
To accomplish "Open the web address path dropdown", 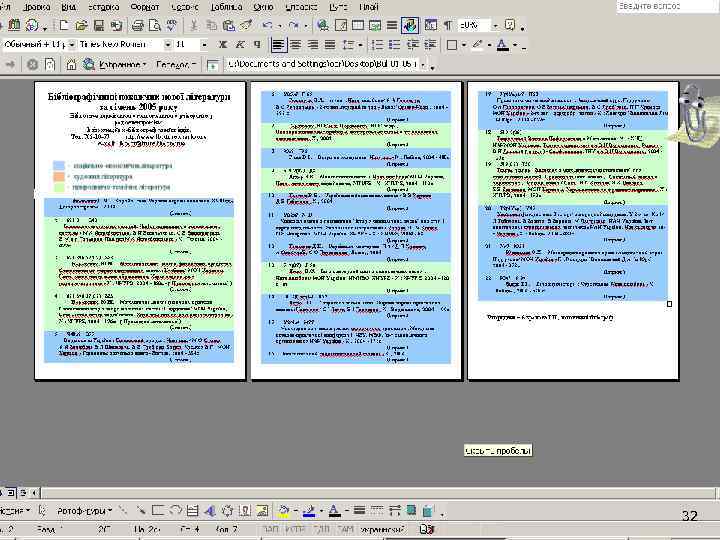I will pyautogui.click(x=423, y=65).
